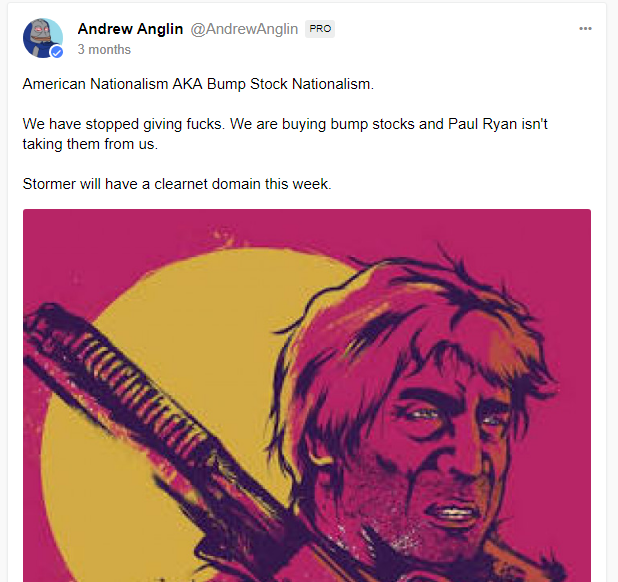Click the "taking them from us." text line
Screen dimensions: 618x582
pos(90,144)
